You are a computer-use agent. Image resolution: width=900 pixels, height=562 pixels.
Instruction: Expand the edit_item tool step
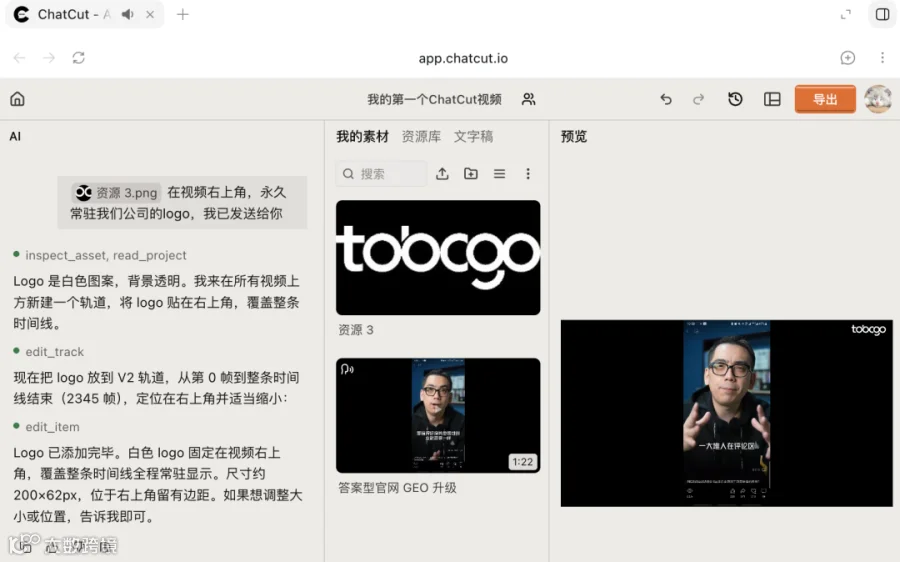[46, 427]
